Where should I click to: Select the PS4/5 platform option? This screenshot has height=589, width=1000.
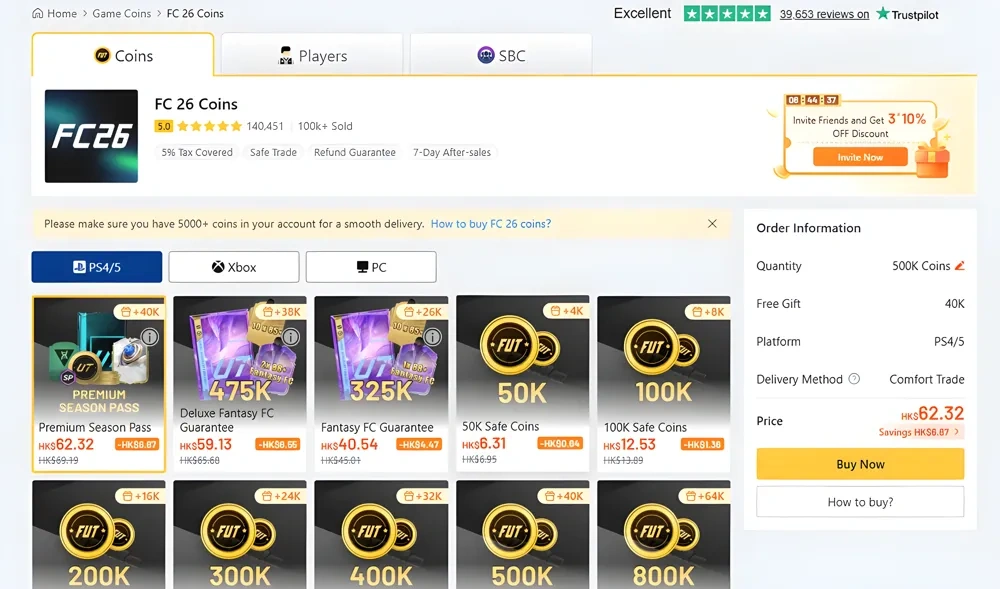click(97, 267)
